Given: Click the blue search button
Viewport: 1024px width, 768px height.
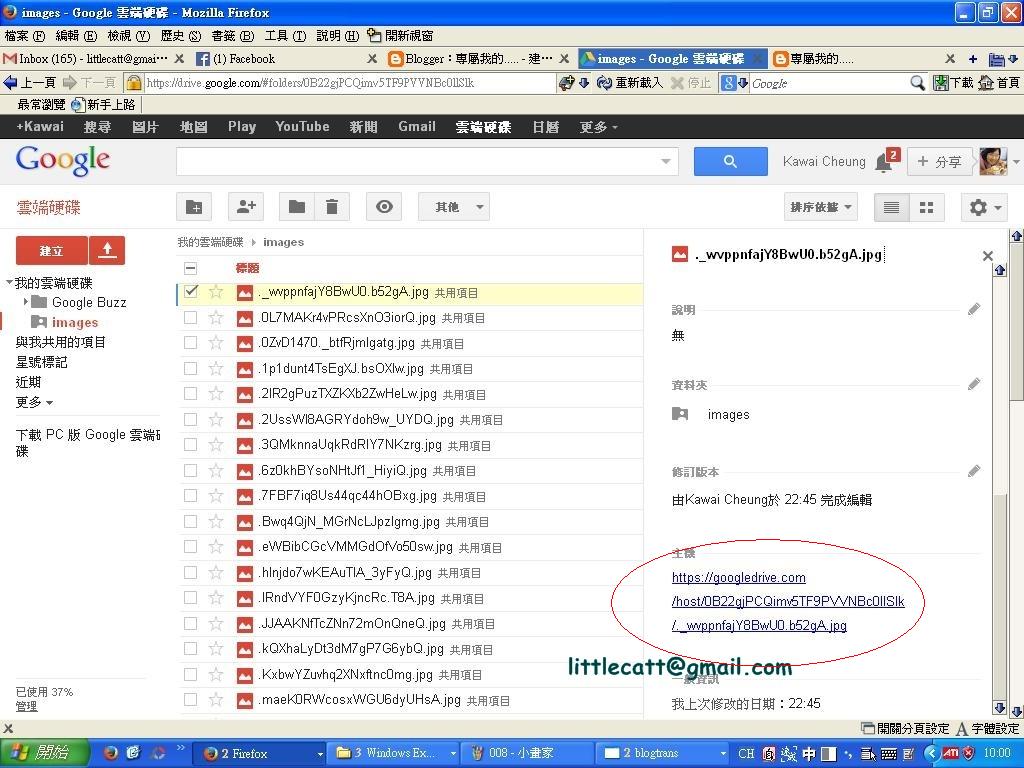Looking at the screenshot, I should pyautogui.click(x=730, y=161).
